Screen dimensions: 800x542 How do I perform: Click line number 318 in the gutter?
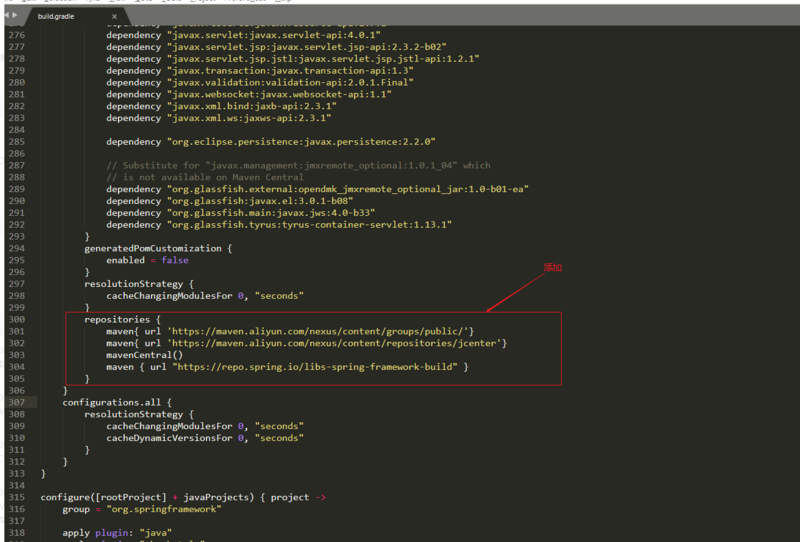pyautogui.click(x=16, y=533)
